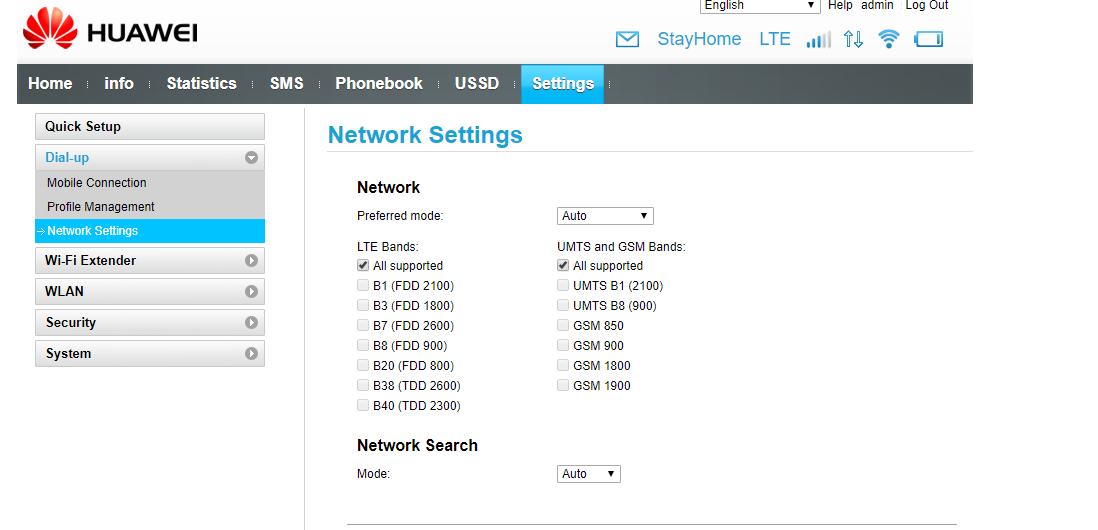Click the battery status icon
The image size is (1098, 530).
click(x=929, y=40)
